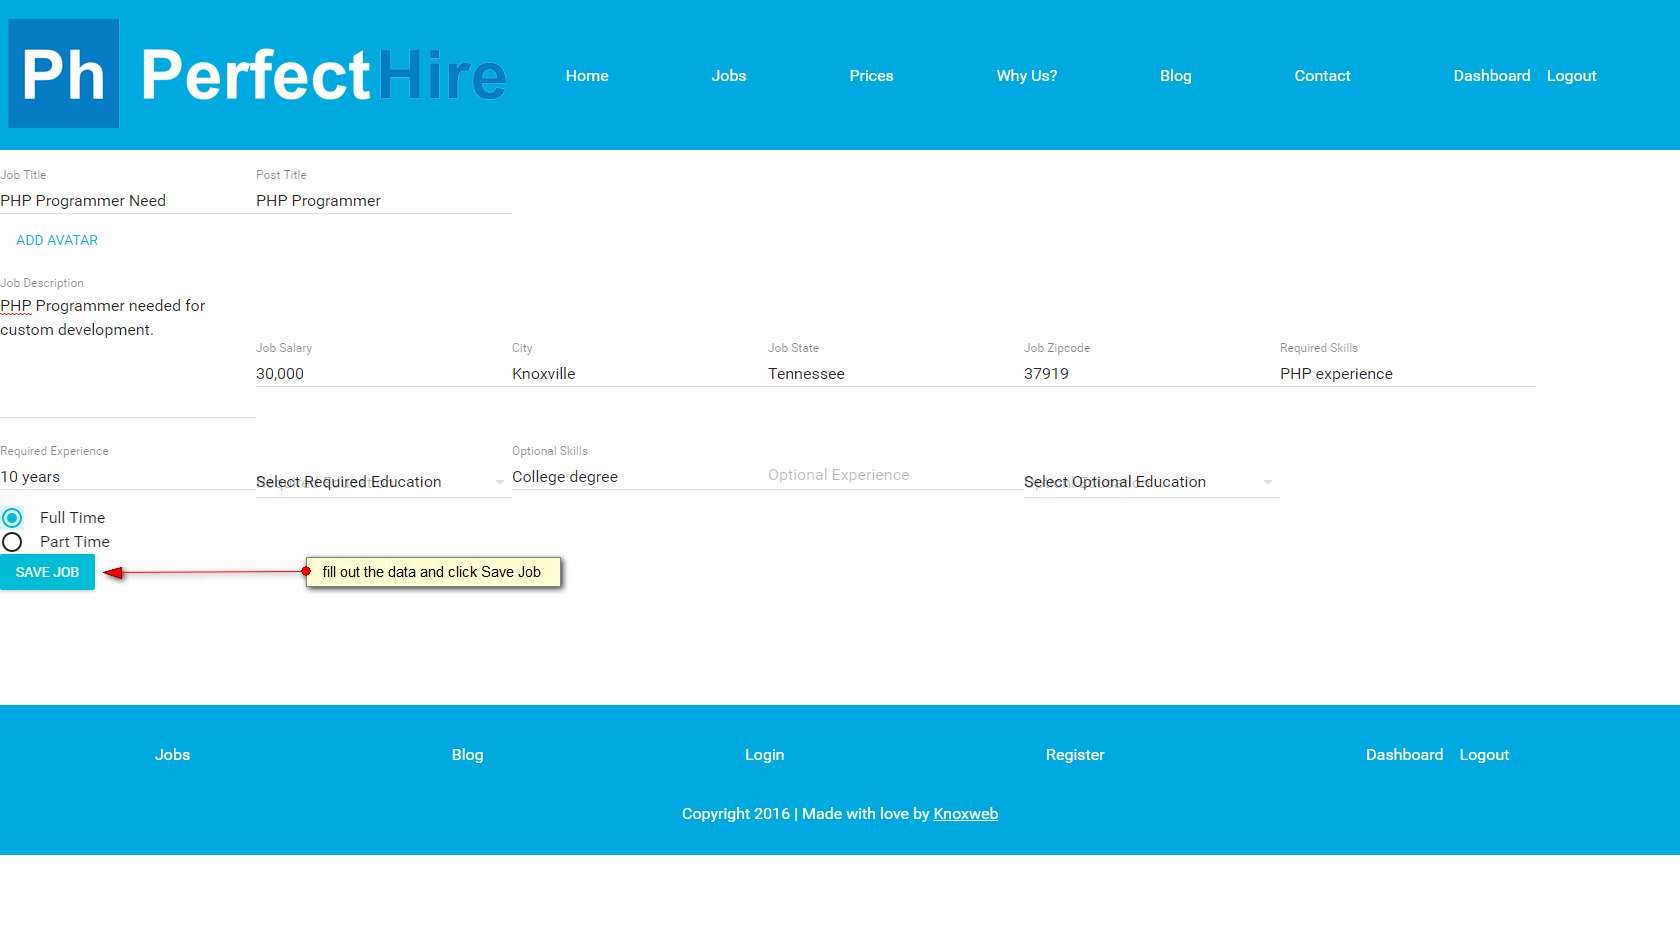
Task: Open the Register link in the footer
Action: click(x=1075, y=755)
